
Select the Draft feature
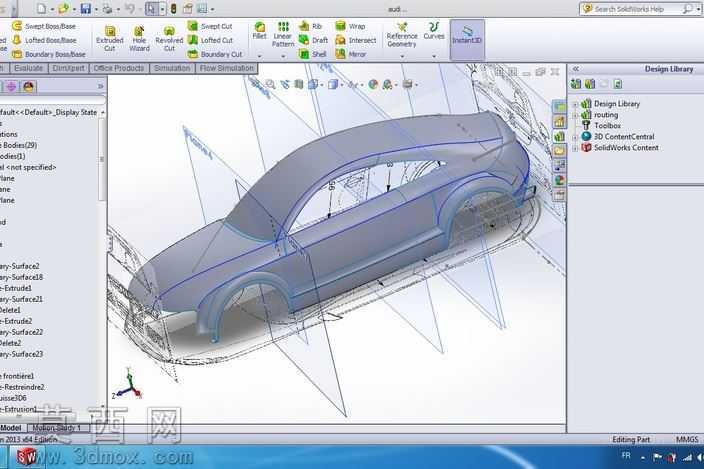pos(313,40)
